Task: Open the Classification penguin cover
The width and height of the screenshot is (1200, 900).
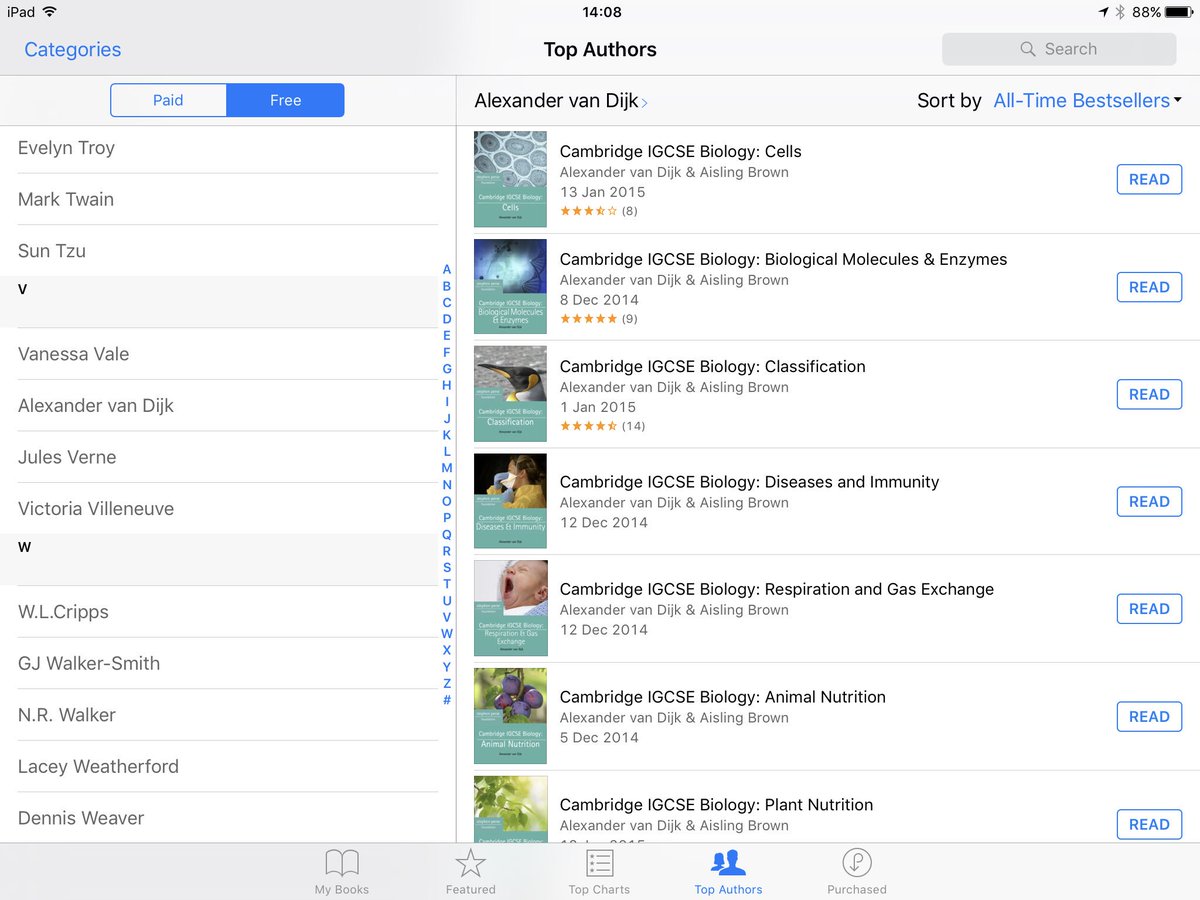Action: (x=510, y=394)
